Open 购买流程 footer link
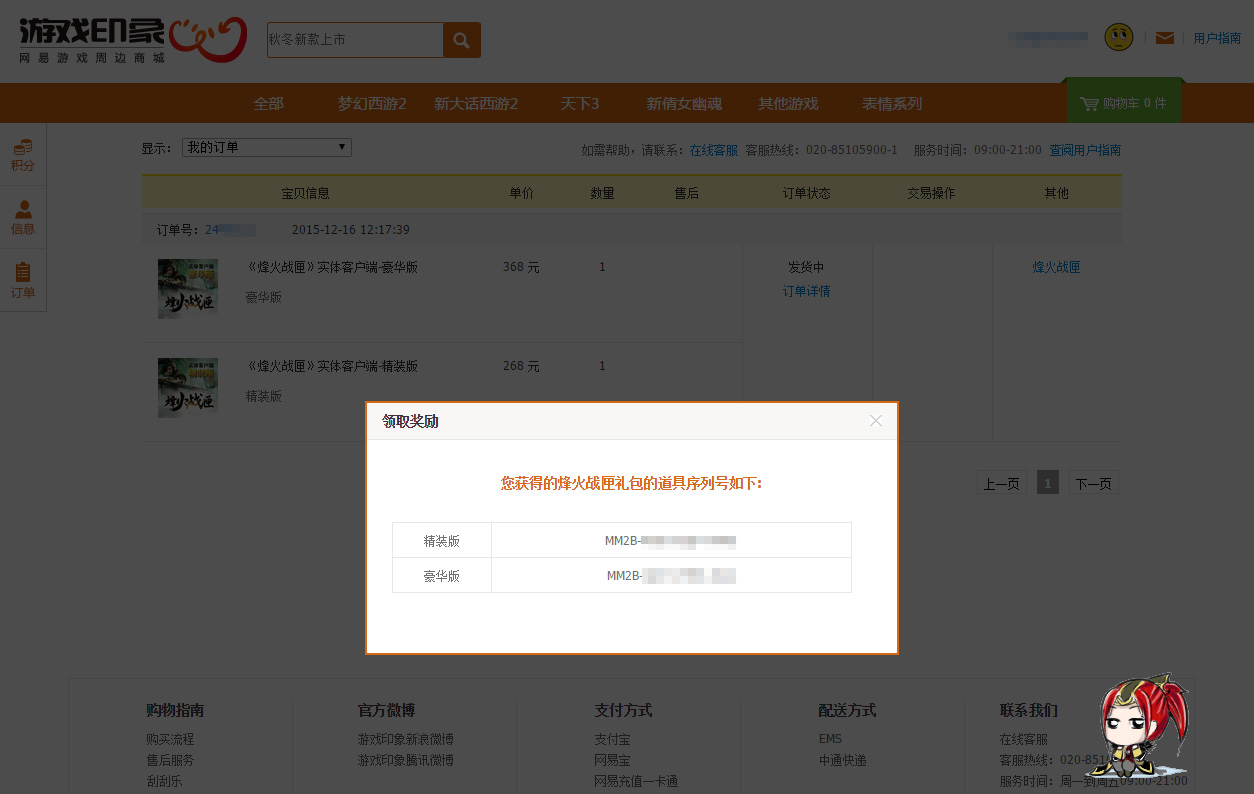This screenshot has width=1254, height=794. (x=170, y=739)
